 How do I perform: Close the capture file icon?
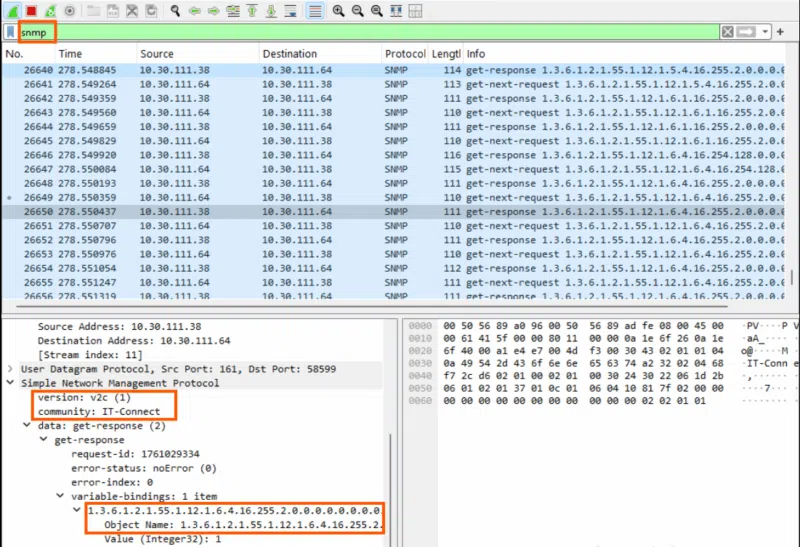(132, 11)
